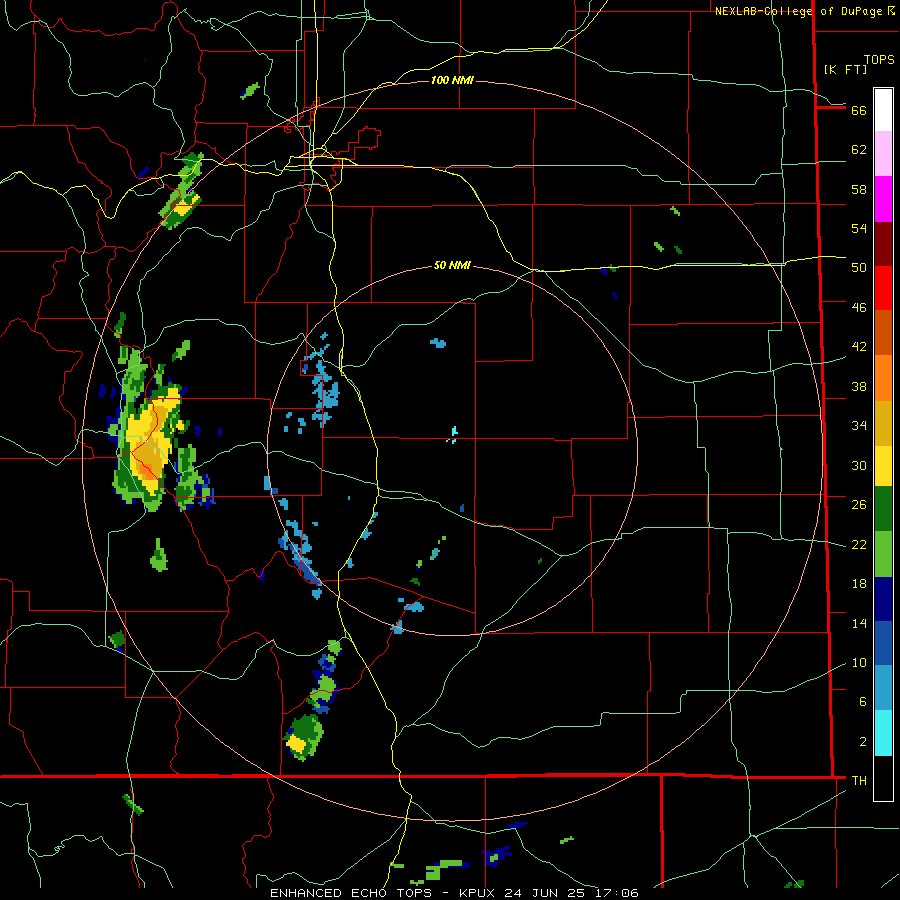The width and height of the screenshot is (900, 900).
Task: Click legend value 30
Action: click(859, 465)
